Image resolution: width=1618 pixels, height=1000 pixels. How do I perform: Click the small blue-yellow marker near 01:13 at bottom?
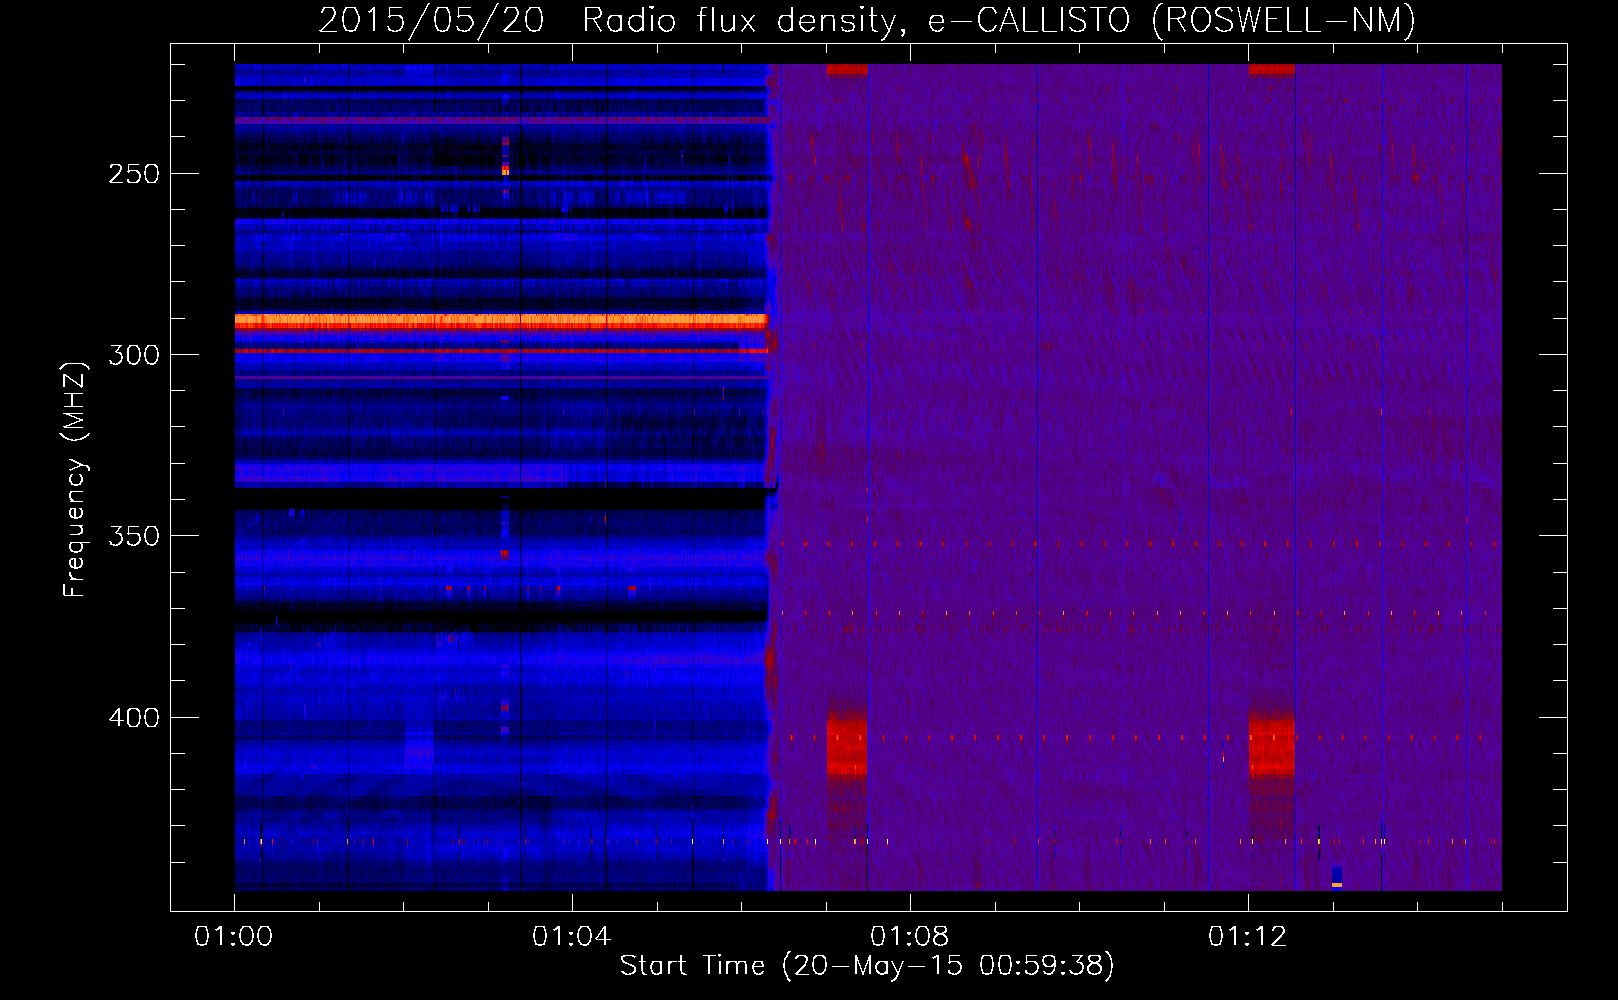(x=1337, y=877)
